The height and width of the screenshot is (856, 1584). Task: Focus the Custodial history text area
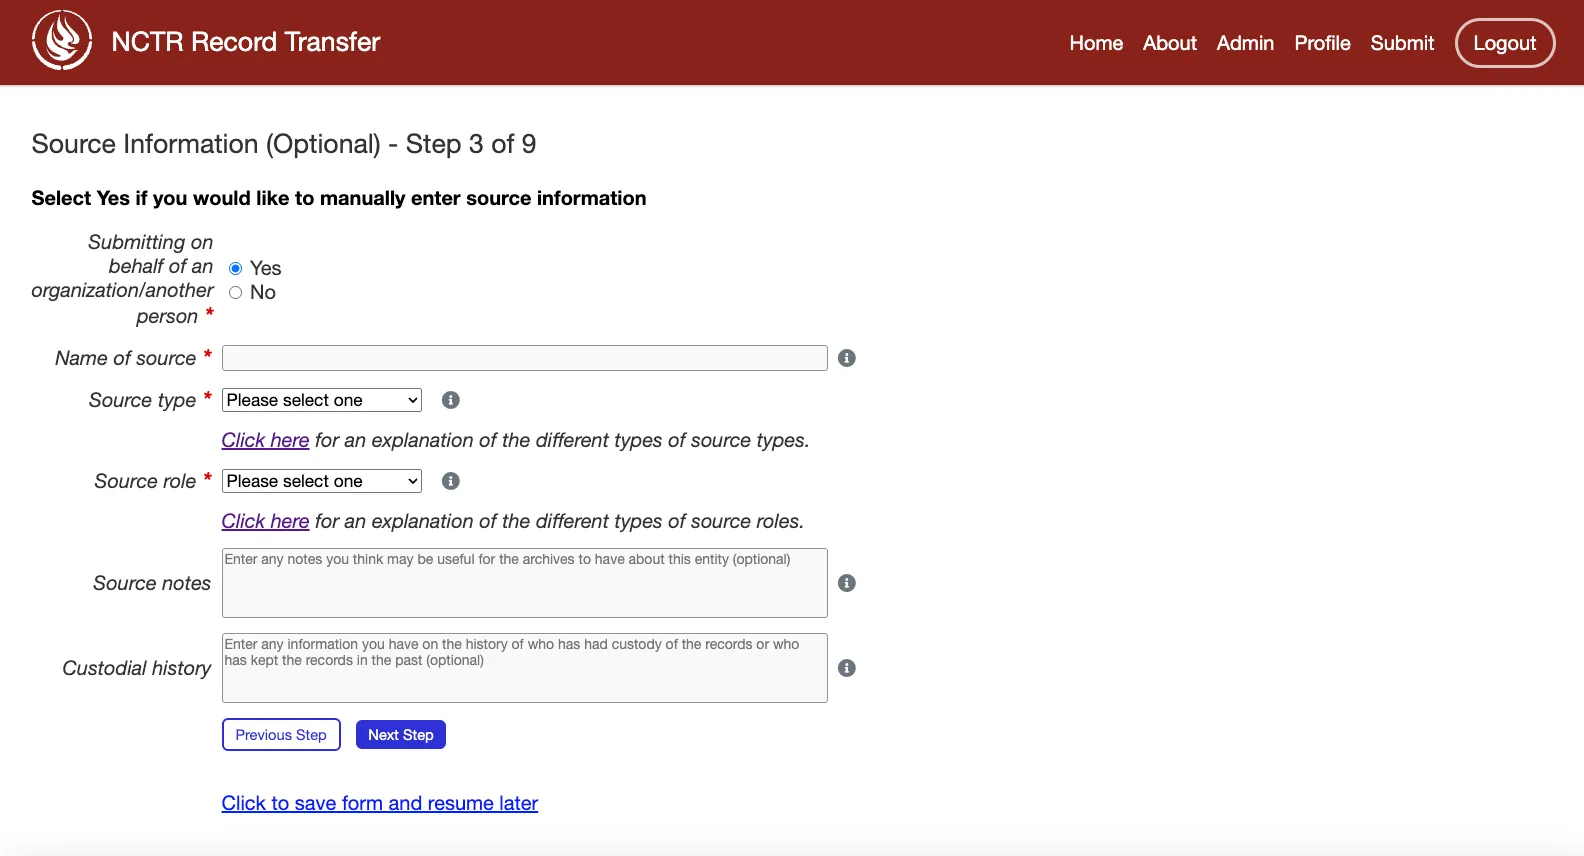tap(525, 668)
